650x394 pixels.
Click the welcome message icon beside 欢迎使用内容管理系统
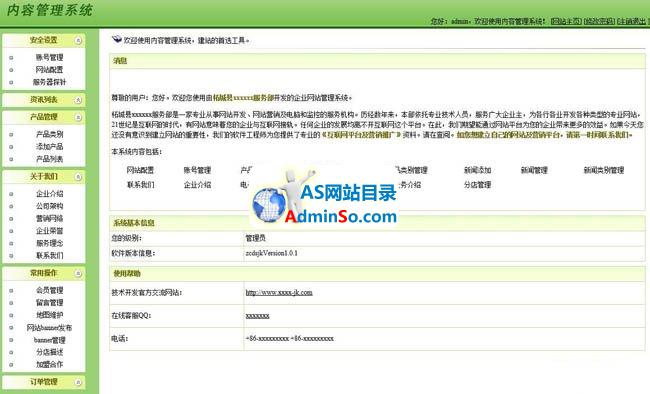click(x=117, y=39)
